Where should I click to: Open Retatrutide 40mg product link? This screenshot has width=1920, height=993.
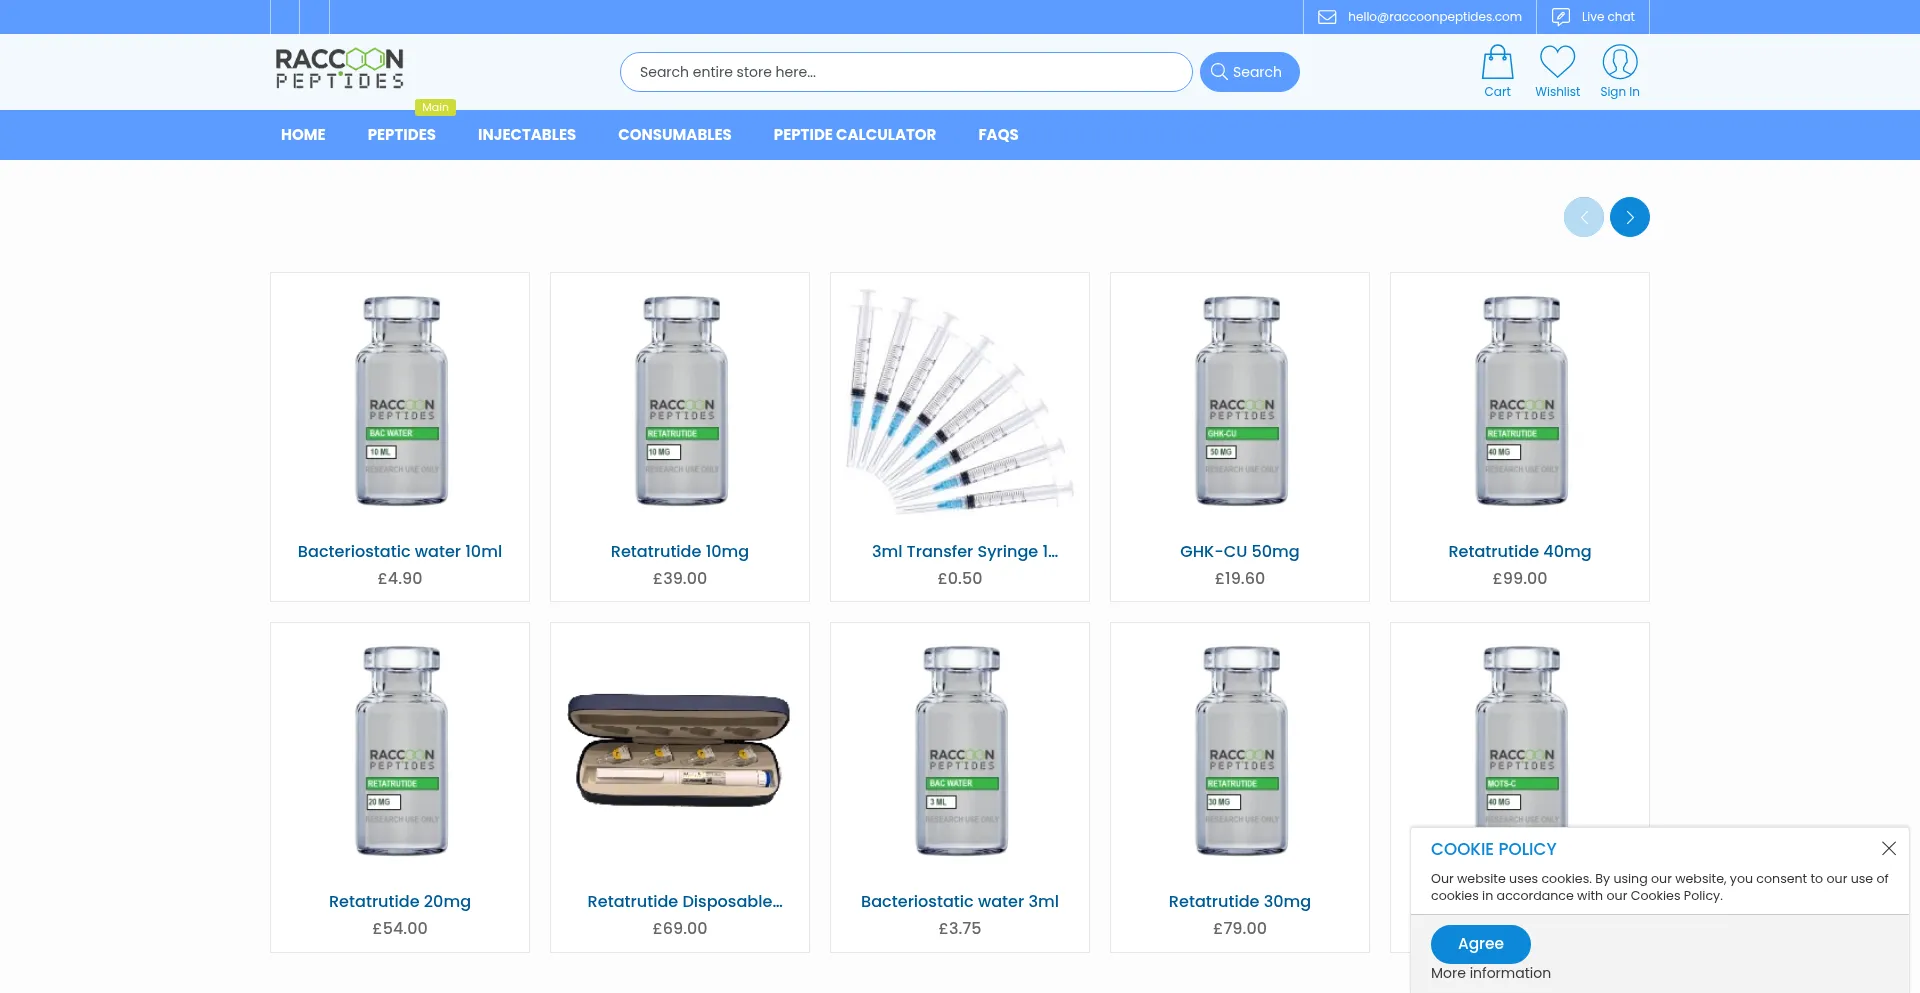(x=1520, y=551)
